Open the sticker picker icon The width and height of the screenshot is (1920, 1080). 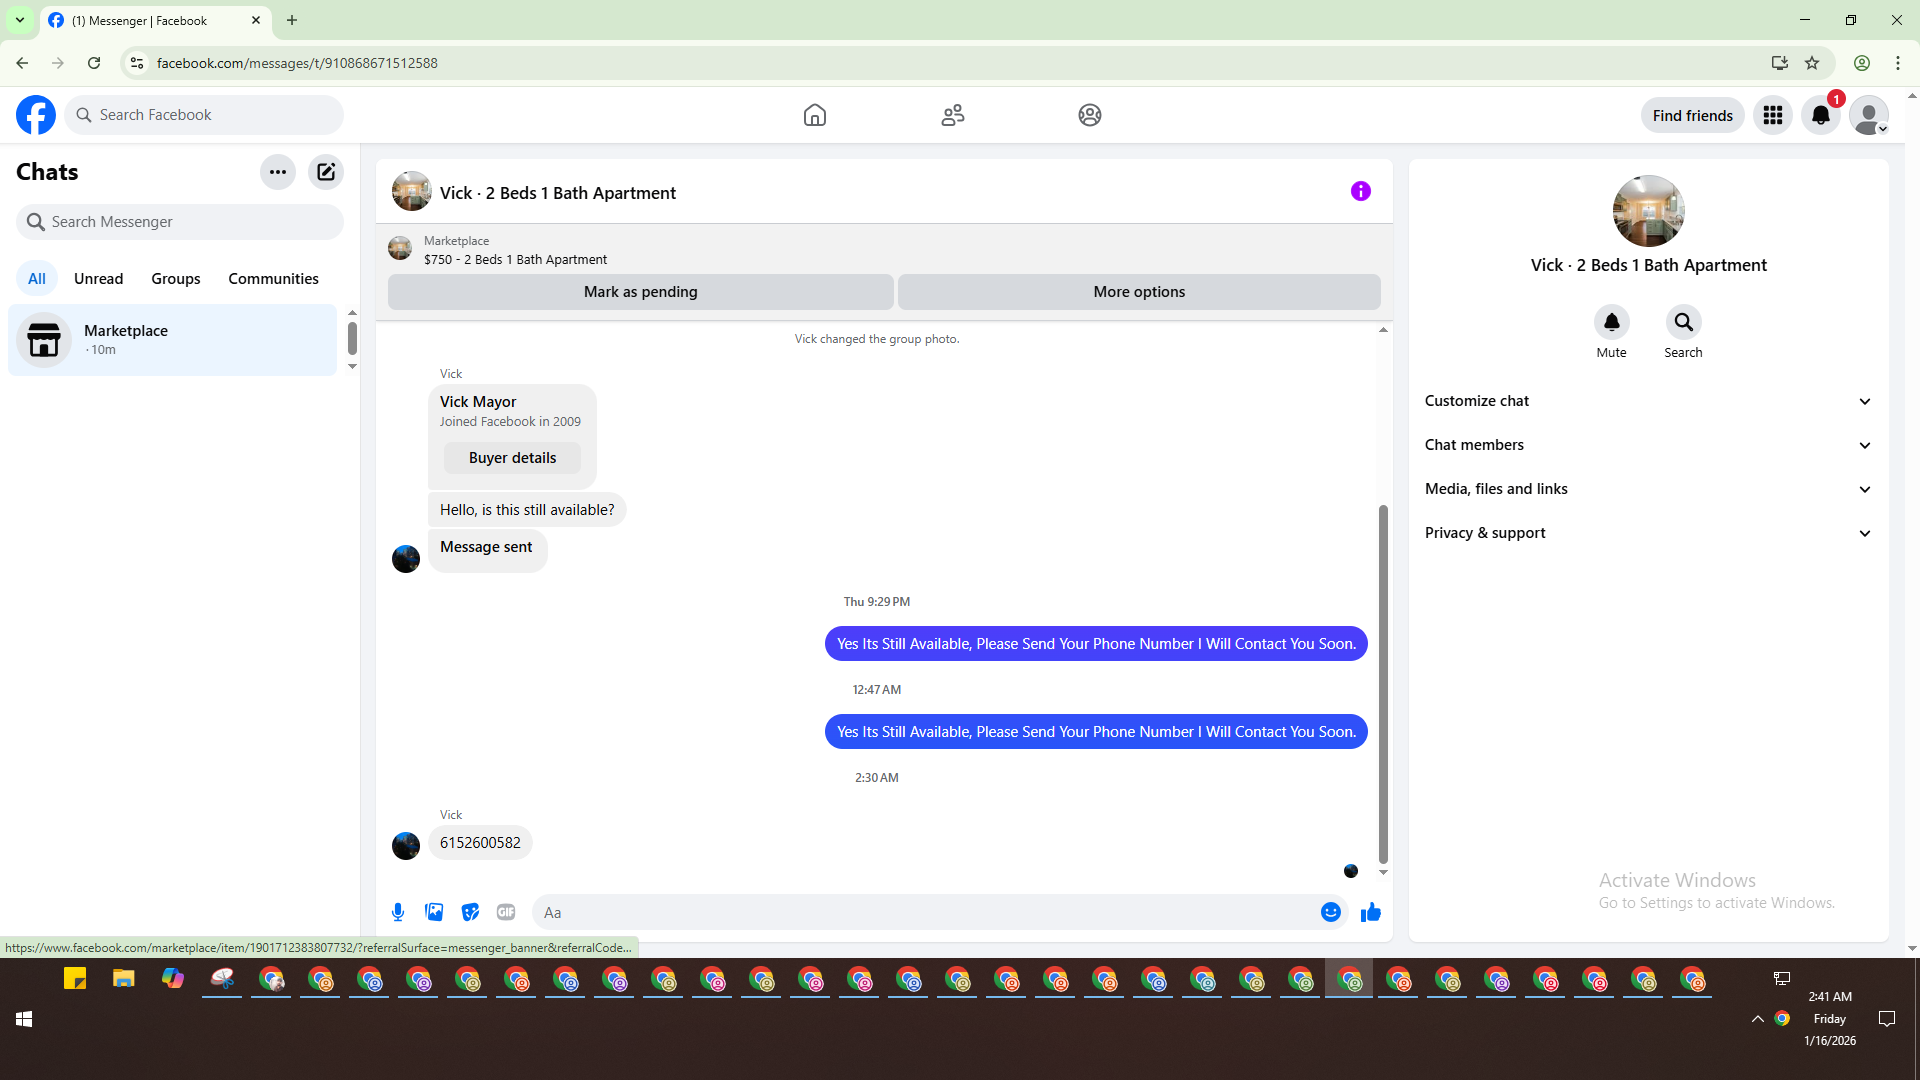click(x=470, y=912)
